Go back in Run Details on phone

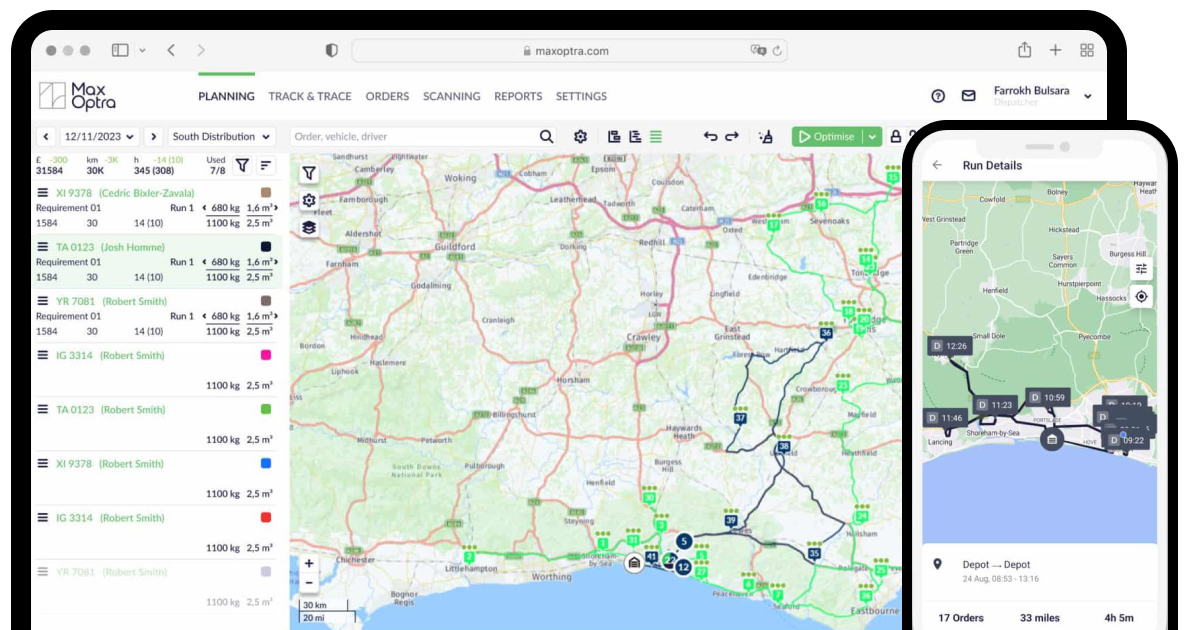tap(937, 165)
